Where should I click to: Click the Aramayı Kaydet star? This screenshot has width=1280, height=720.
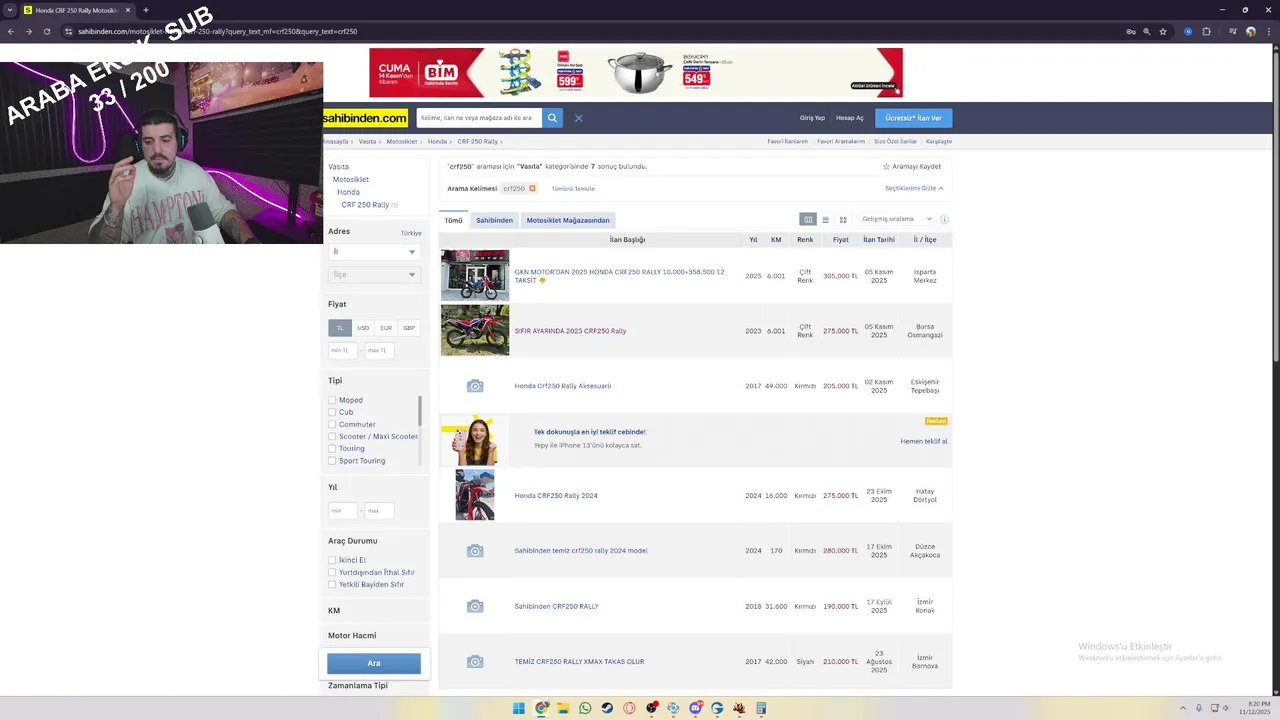(x=886, y=166)
